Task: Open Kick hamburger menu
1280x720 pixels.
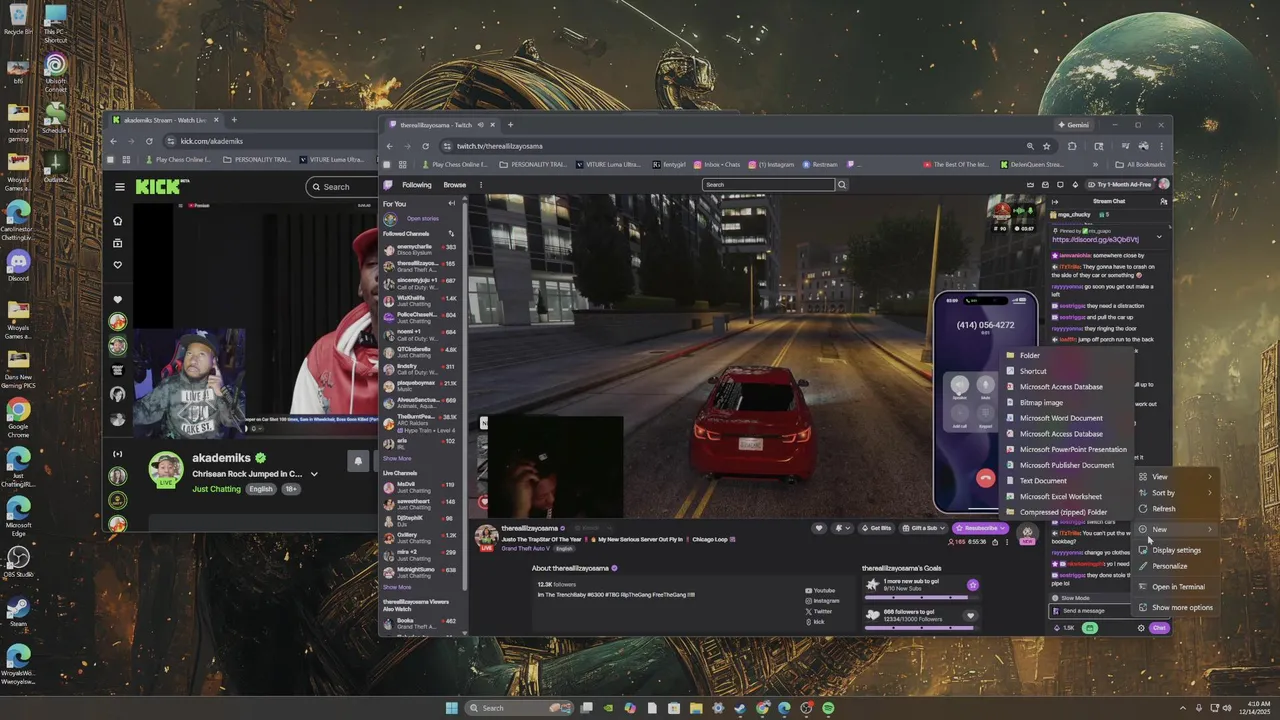Action: 119,187
